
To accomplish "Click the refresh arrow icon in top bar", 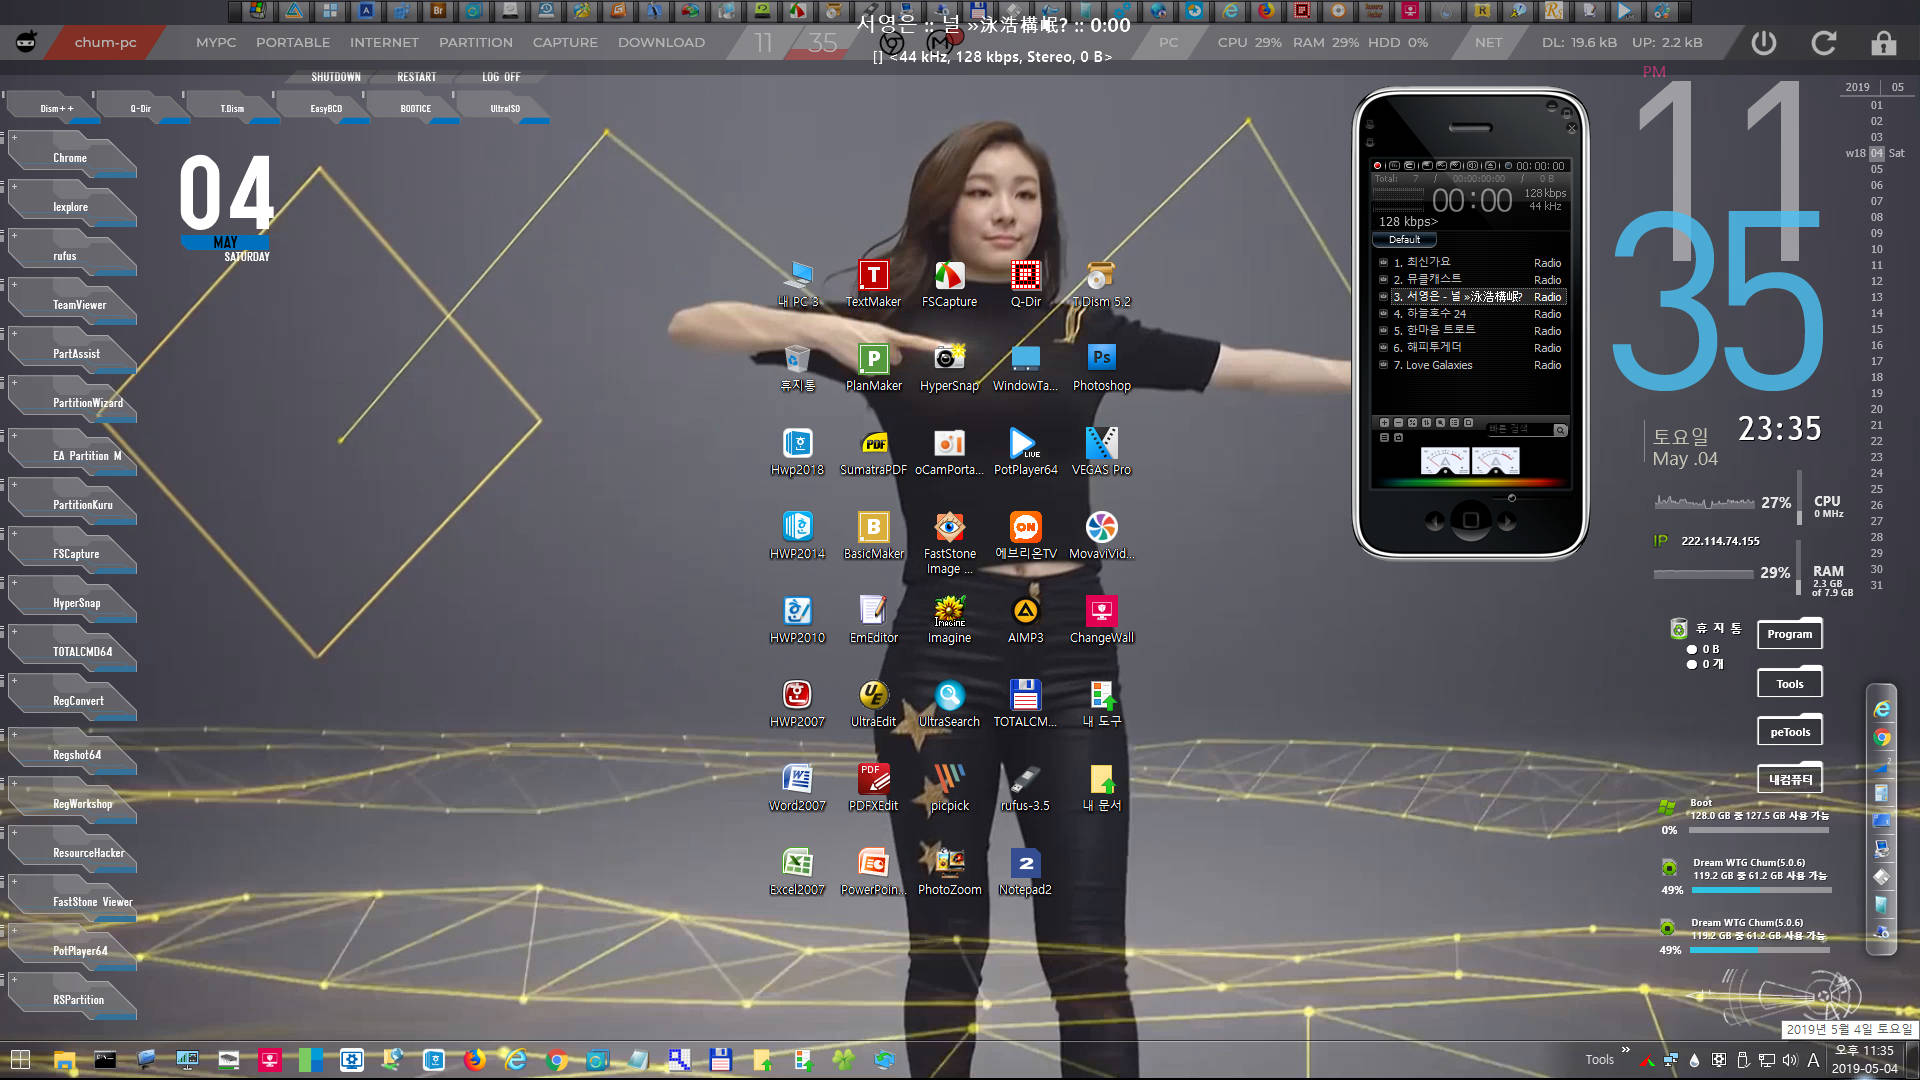I will pyautogui.click(x=1823, y=43).
